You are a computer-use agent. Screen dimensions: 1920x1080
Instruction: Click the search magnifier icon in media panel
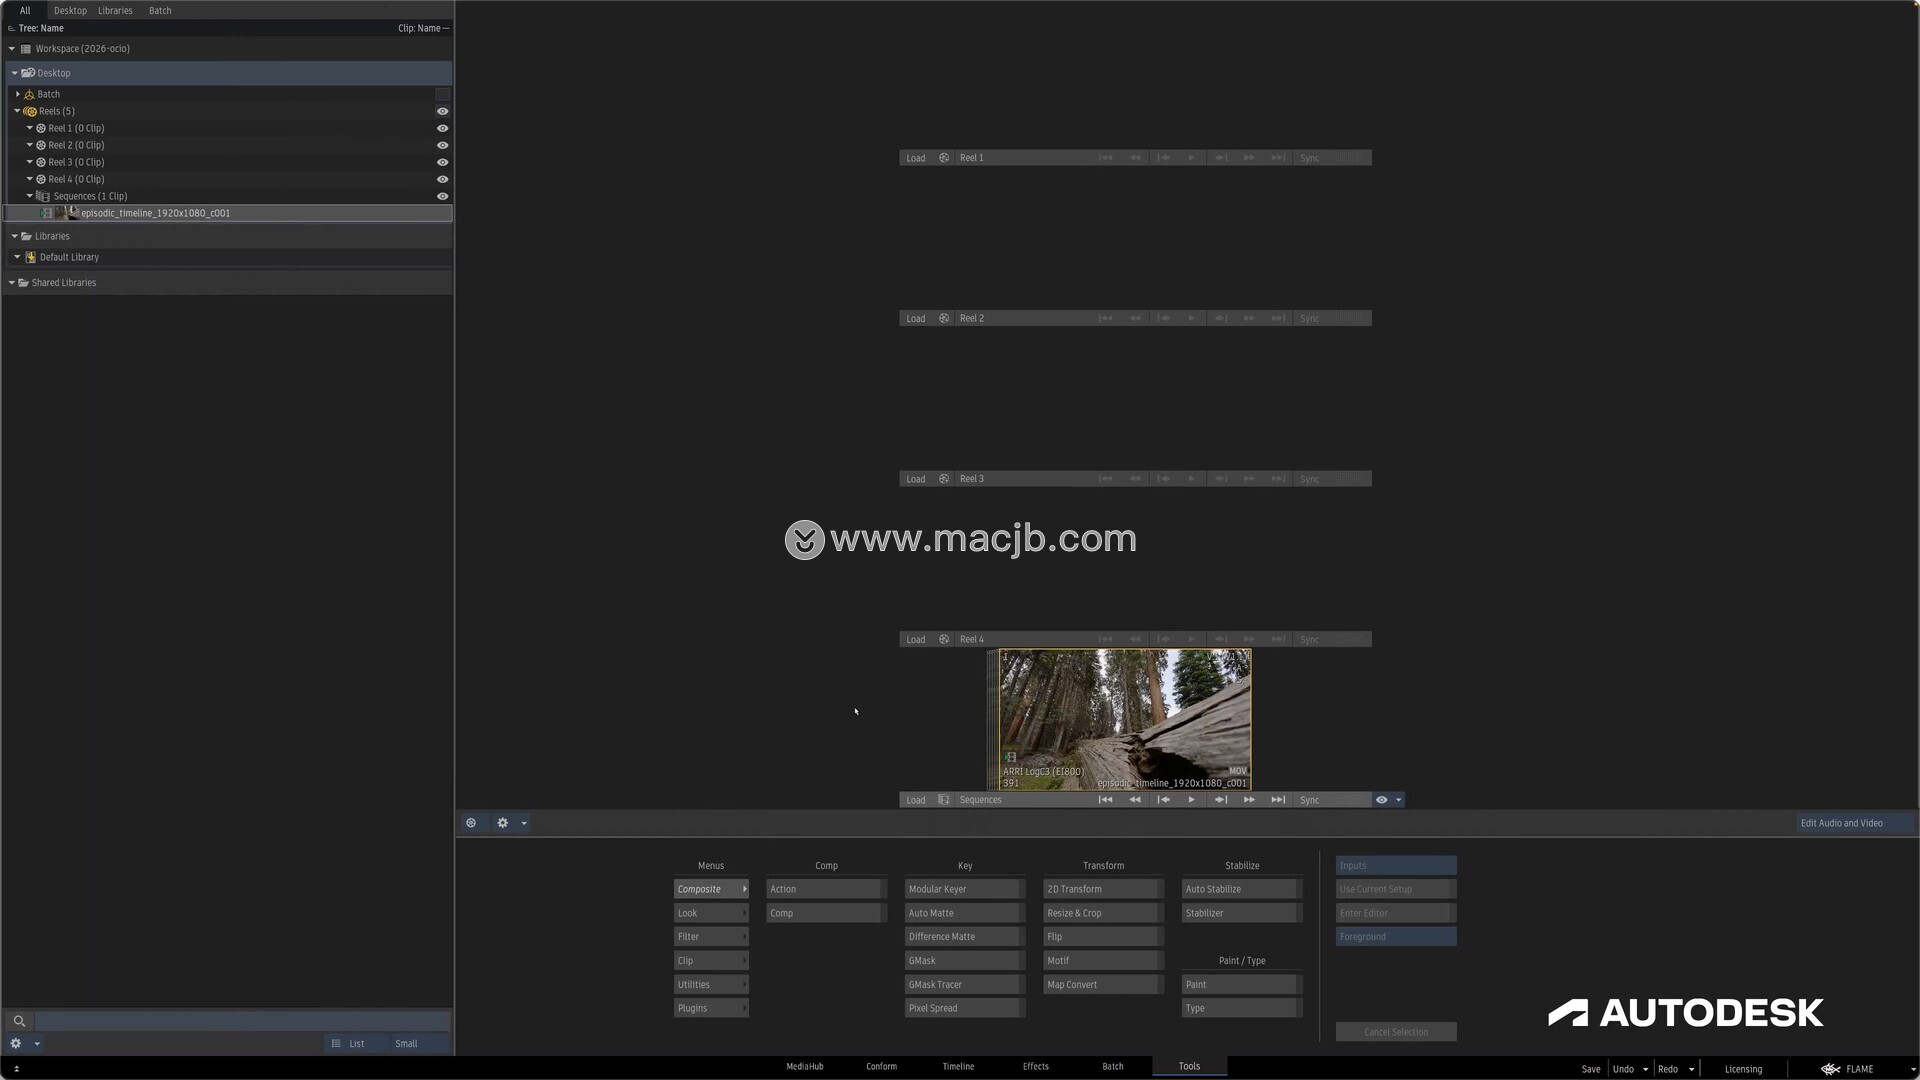click(x=19, y=1021)
